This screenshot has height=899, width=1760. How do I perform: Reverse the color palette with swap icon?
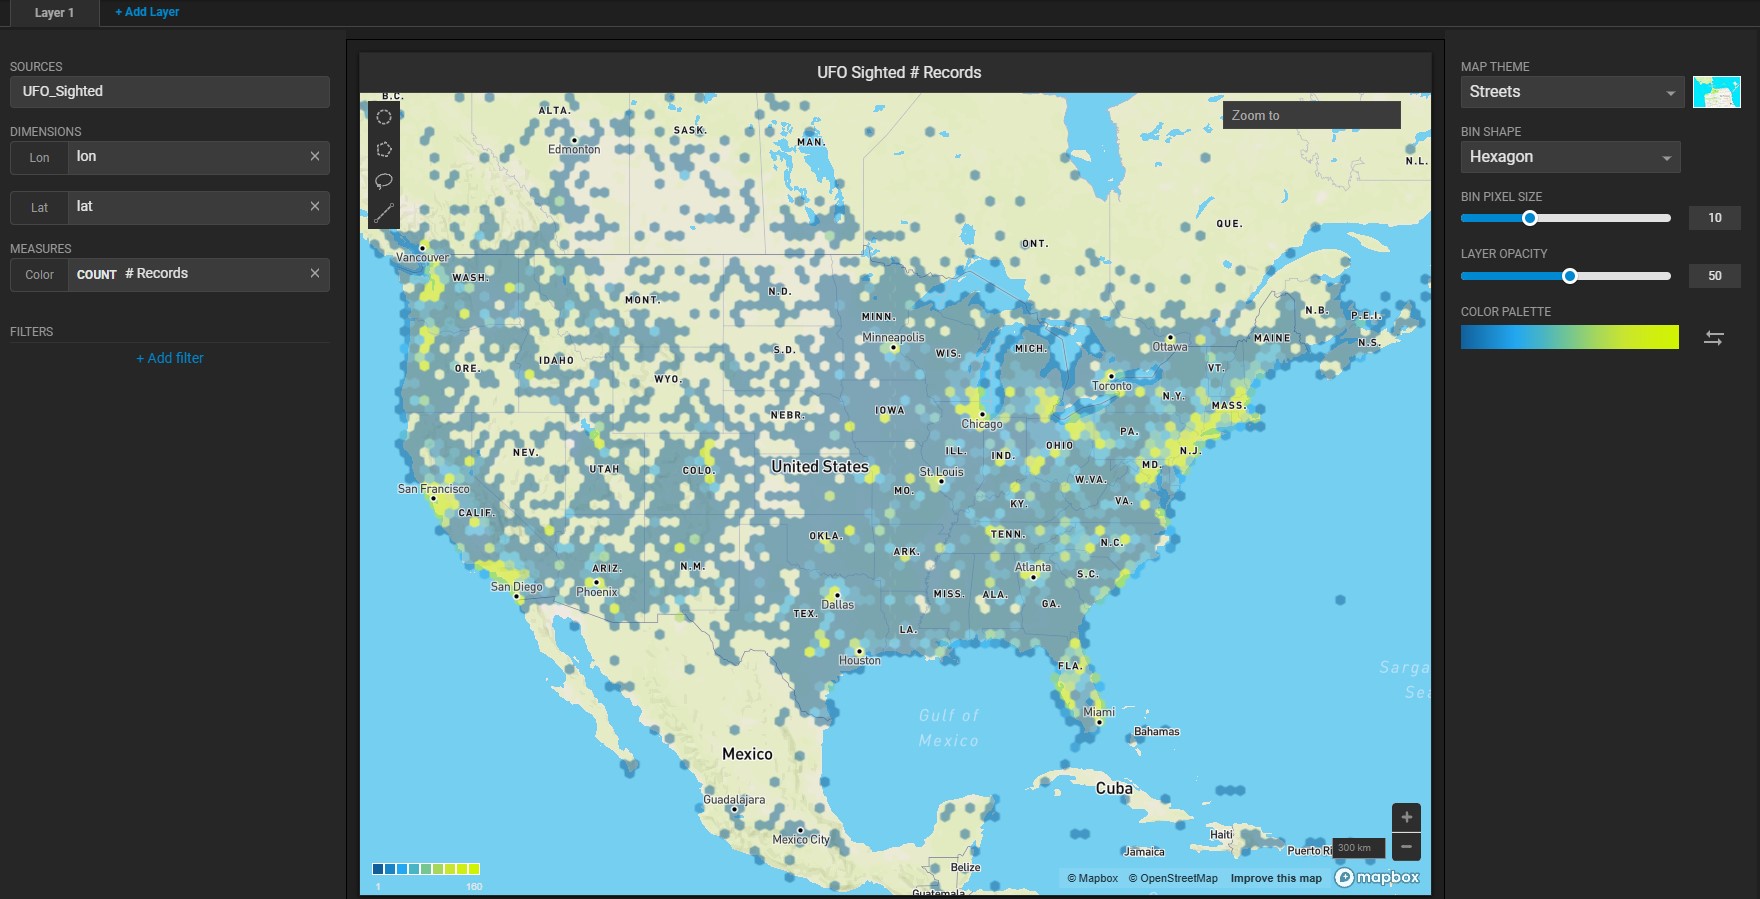pos(1713,338)
